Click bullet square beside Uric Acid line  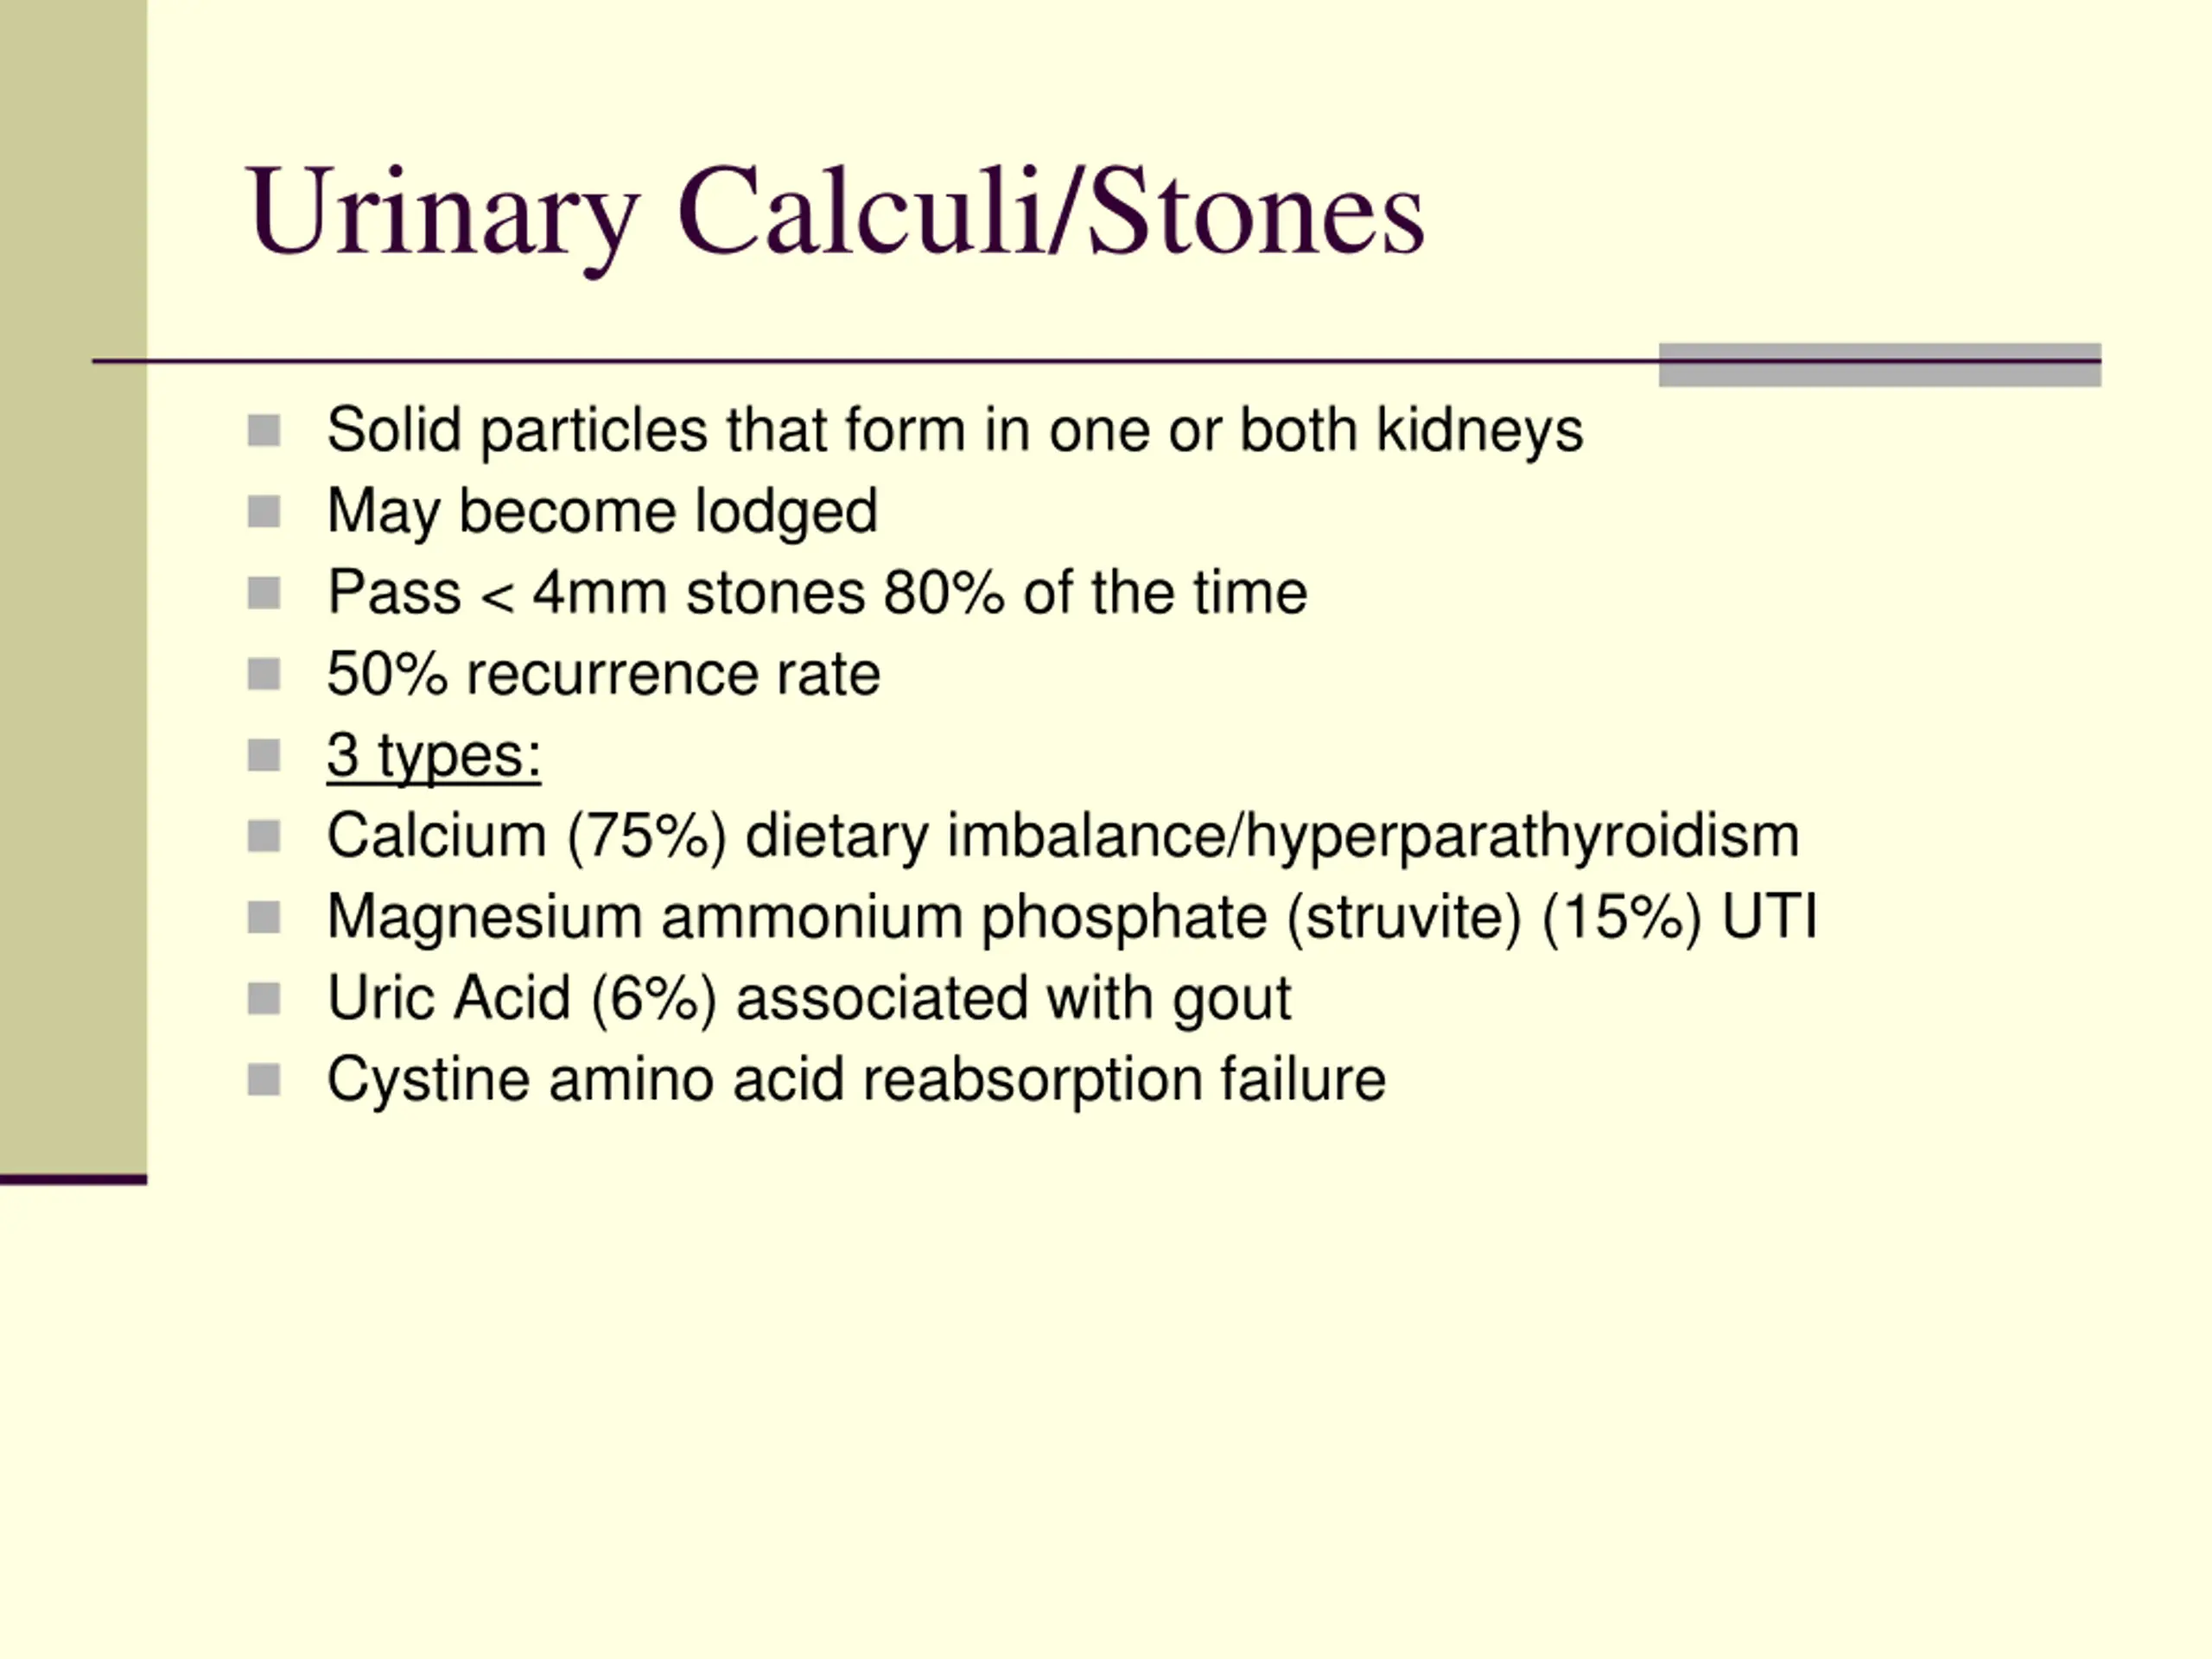pos(263,998)
